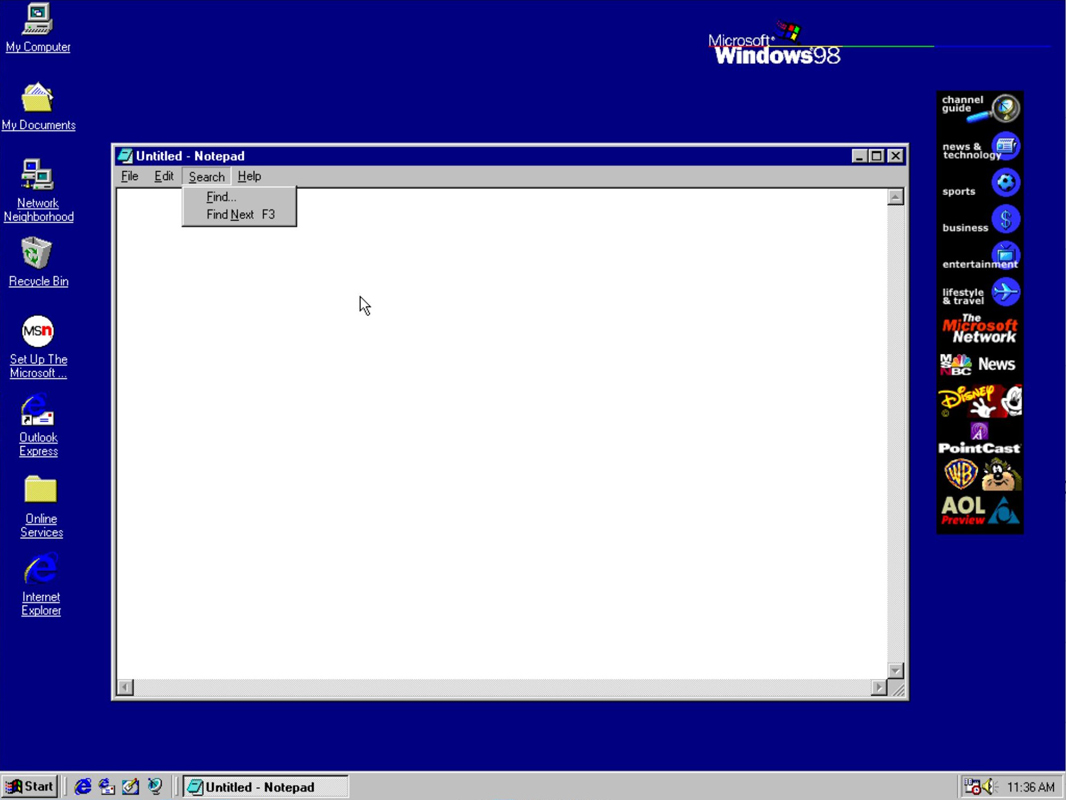The image size is (1066, 800).
Task: Open the Warner Bros channel
Action: pyautogui.click(x=980, y=474)
